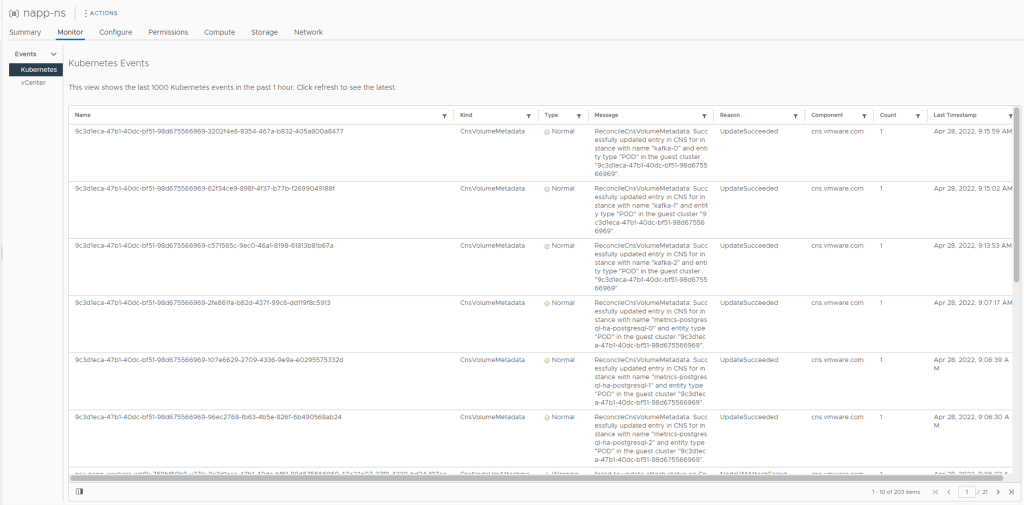This screenshot has height=505, width=1024.
Task: Filter events by the Message column
Action: [704, 116]
